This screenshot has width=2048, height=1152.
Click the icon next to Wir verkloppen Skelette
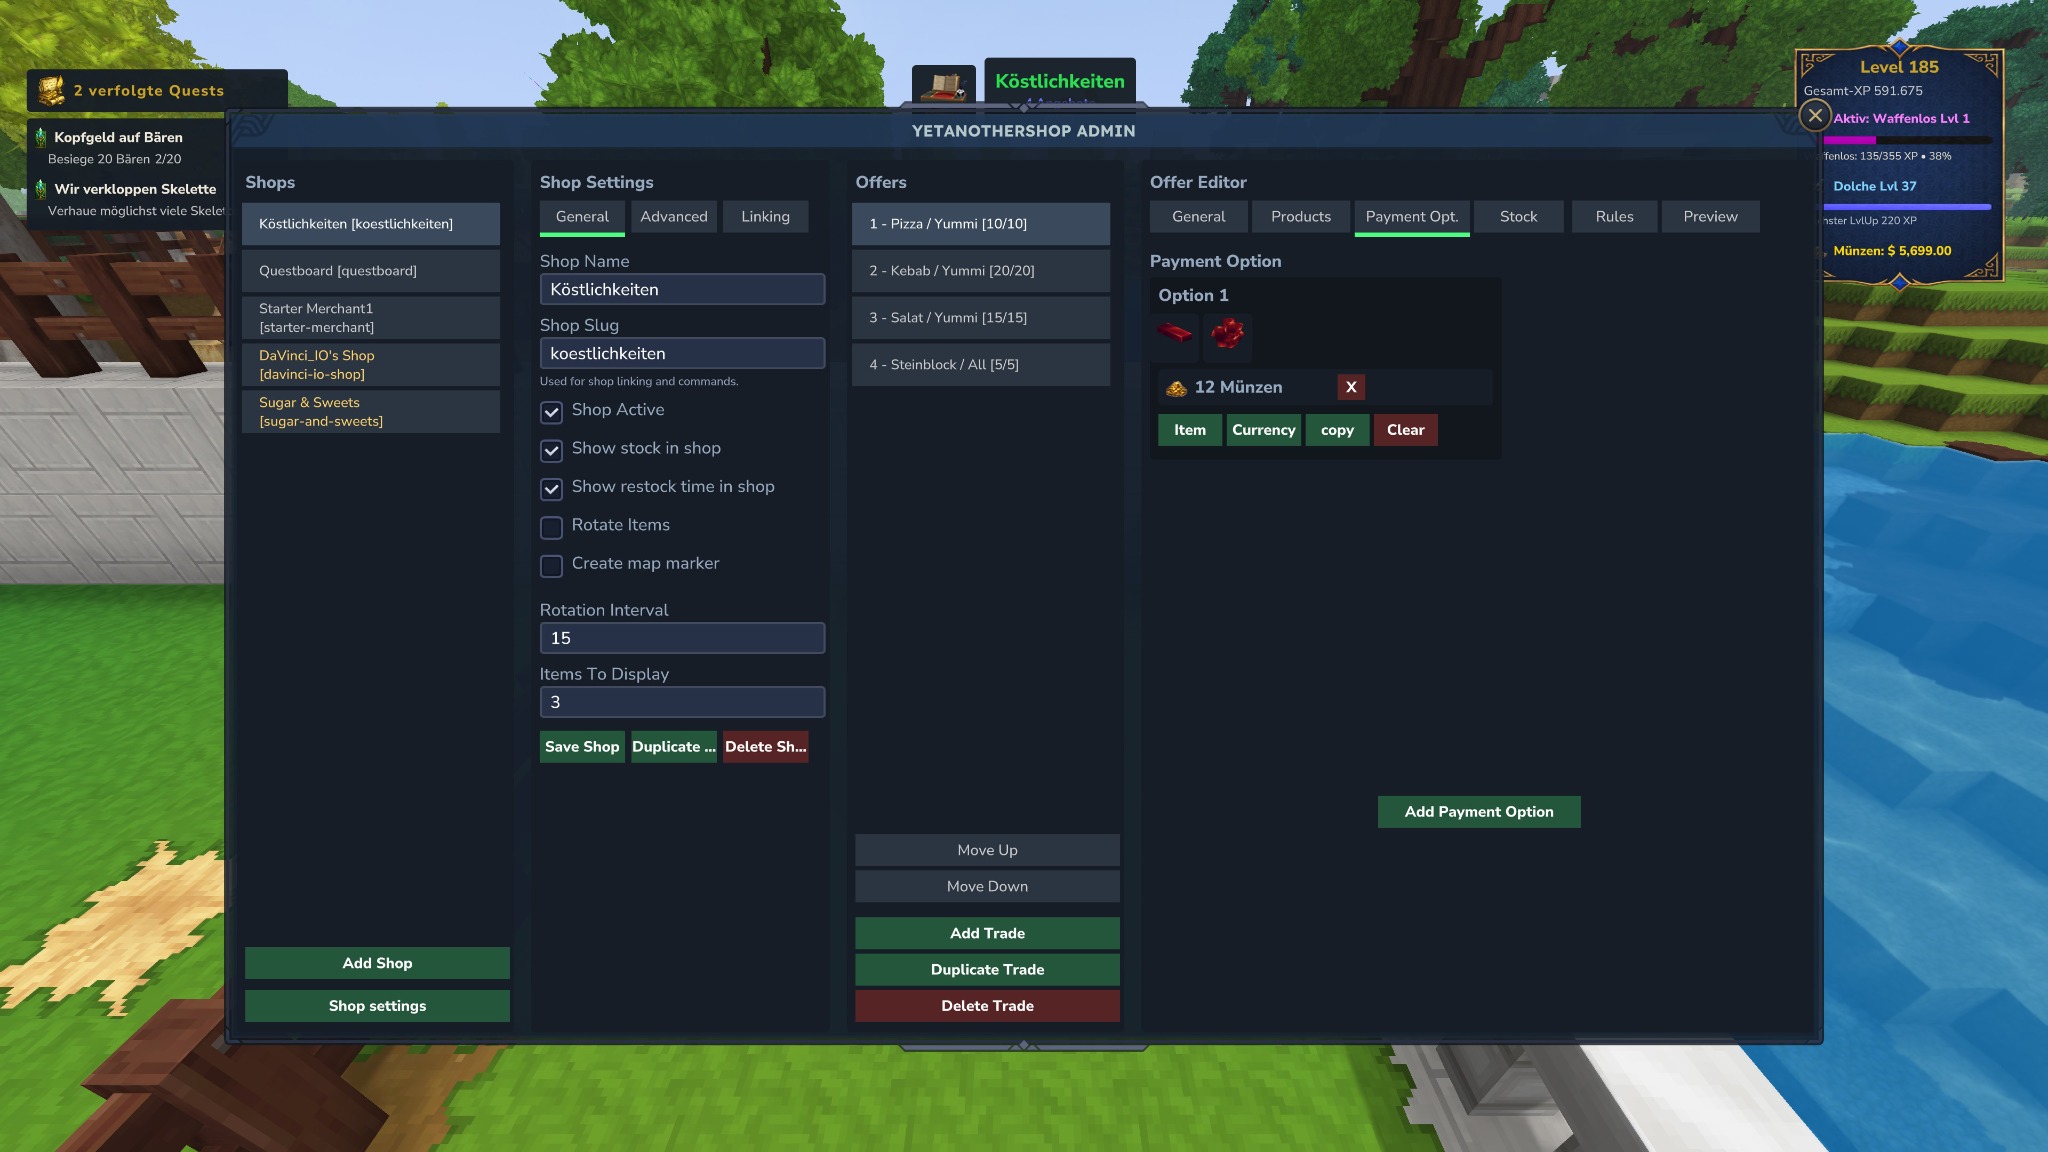pyautogui.click(x=41, y=189)
